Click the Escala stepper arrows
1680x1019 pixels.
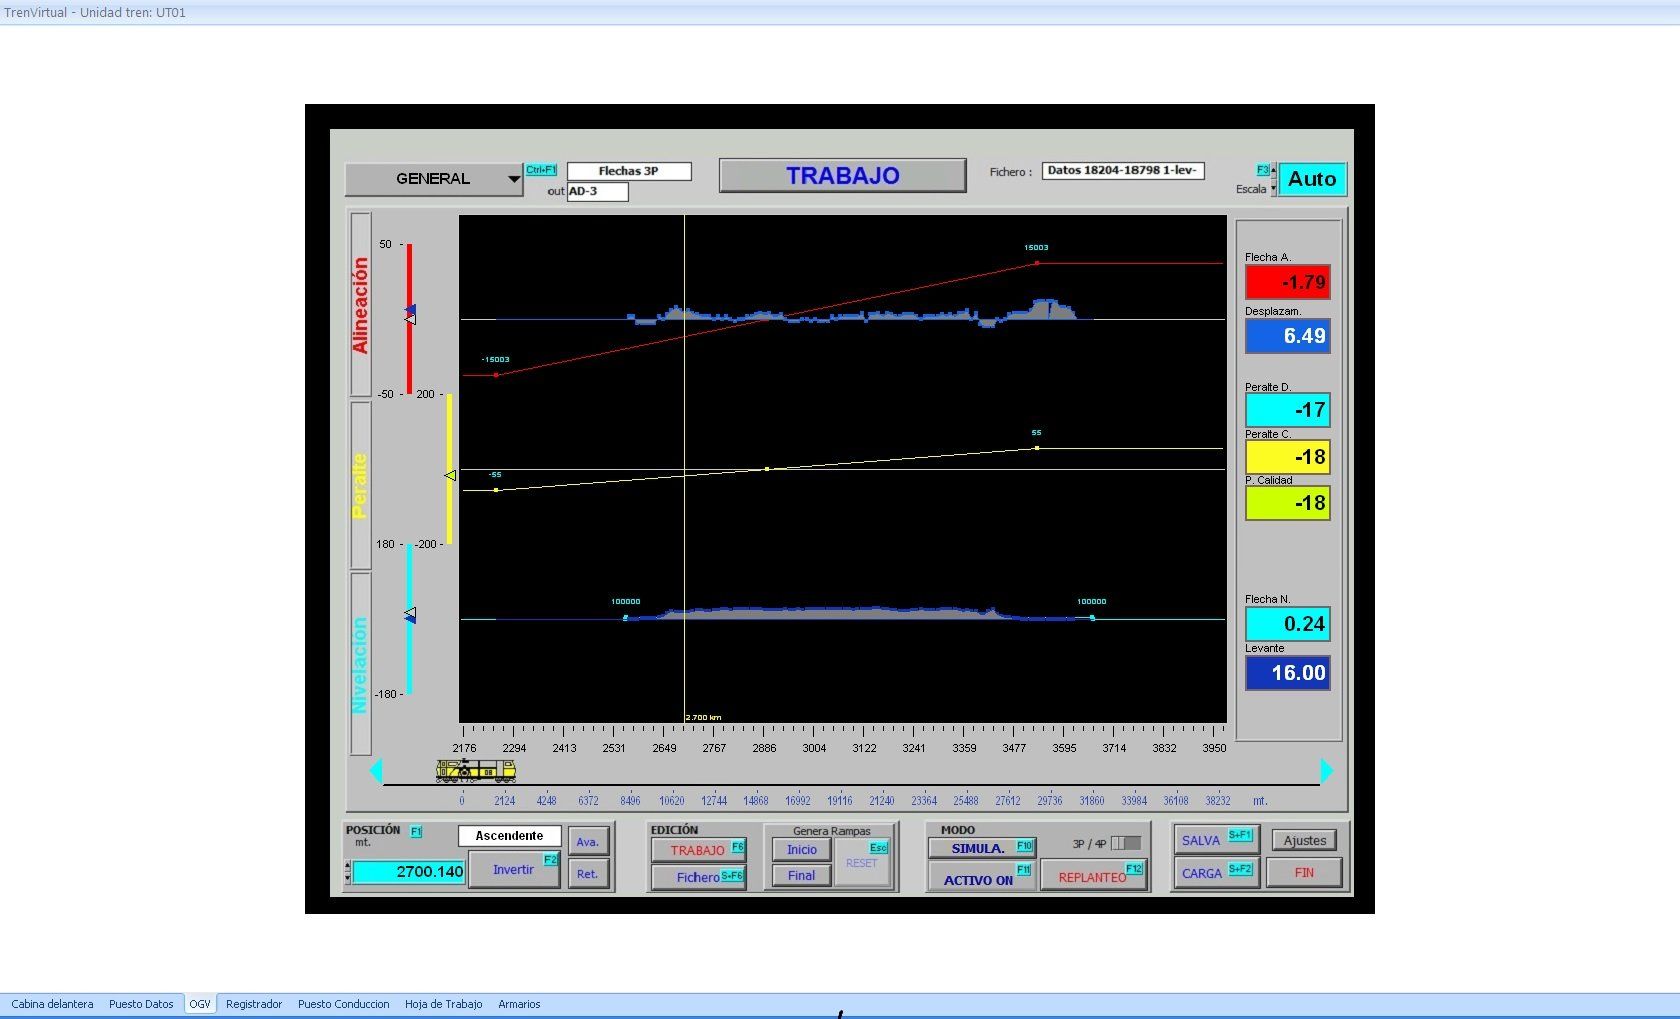(1273, 180)
